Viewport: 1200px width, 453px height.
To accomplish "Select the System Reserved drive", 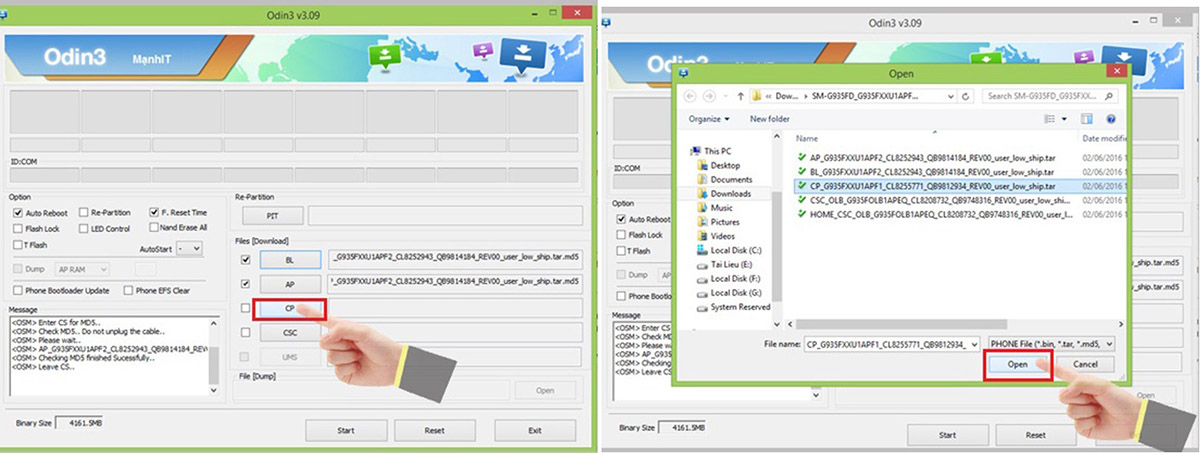I will tap(732, 307).
